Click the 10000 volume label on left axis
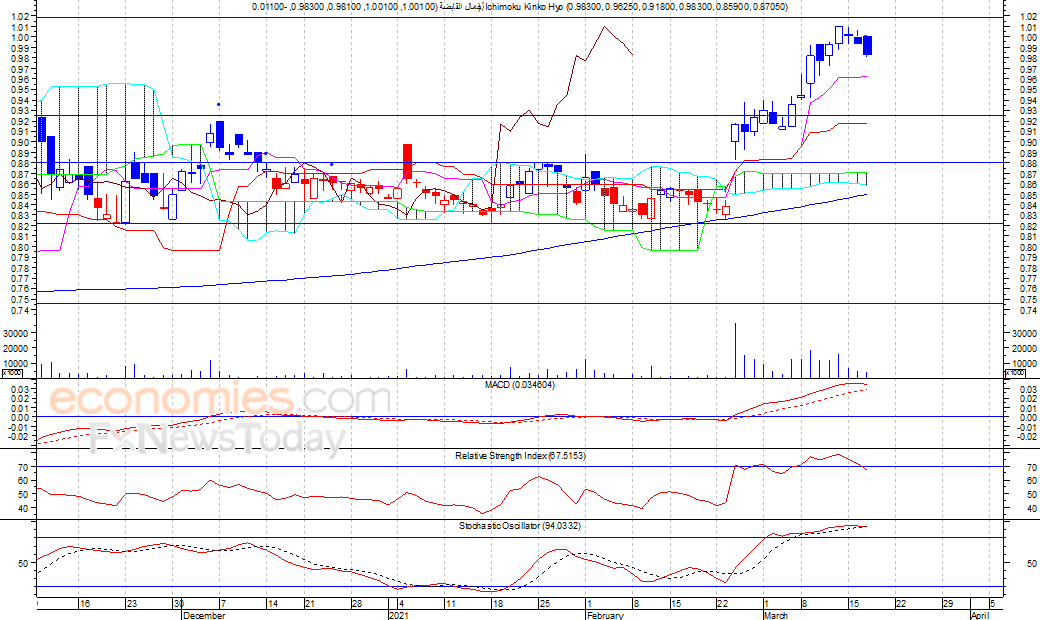The image size is (1040, 620). pos(16,364)
